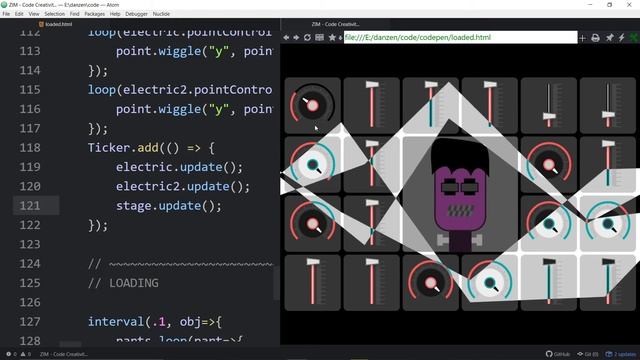640x360 pixels.
Task: Go back in the browser preview pane
Action: (286, 38)
